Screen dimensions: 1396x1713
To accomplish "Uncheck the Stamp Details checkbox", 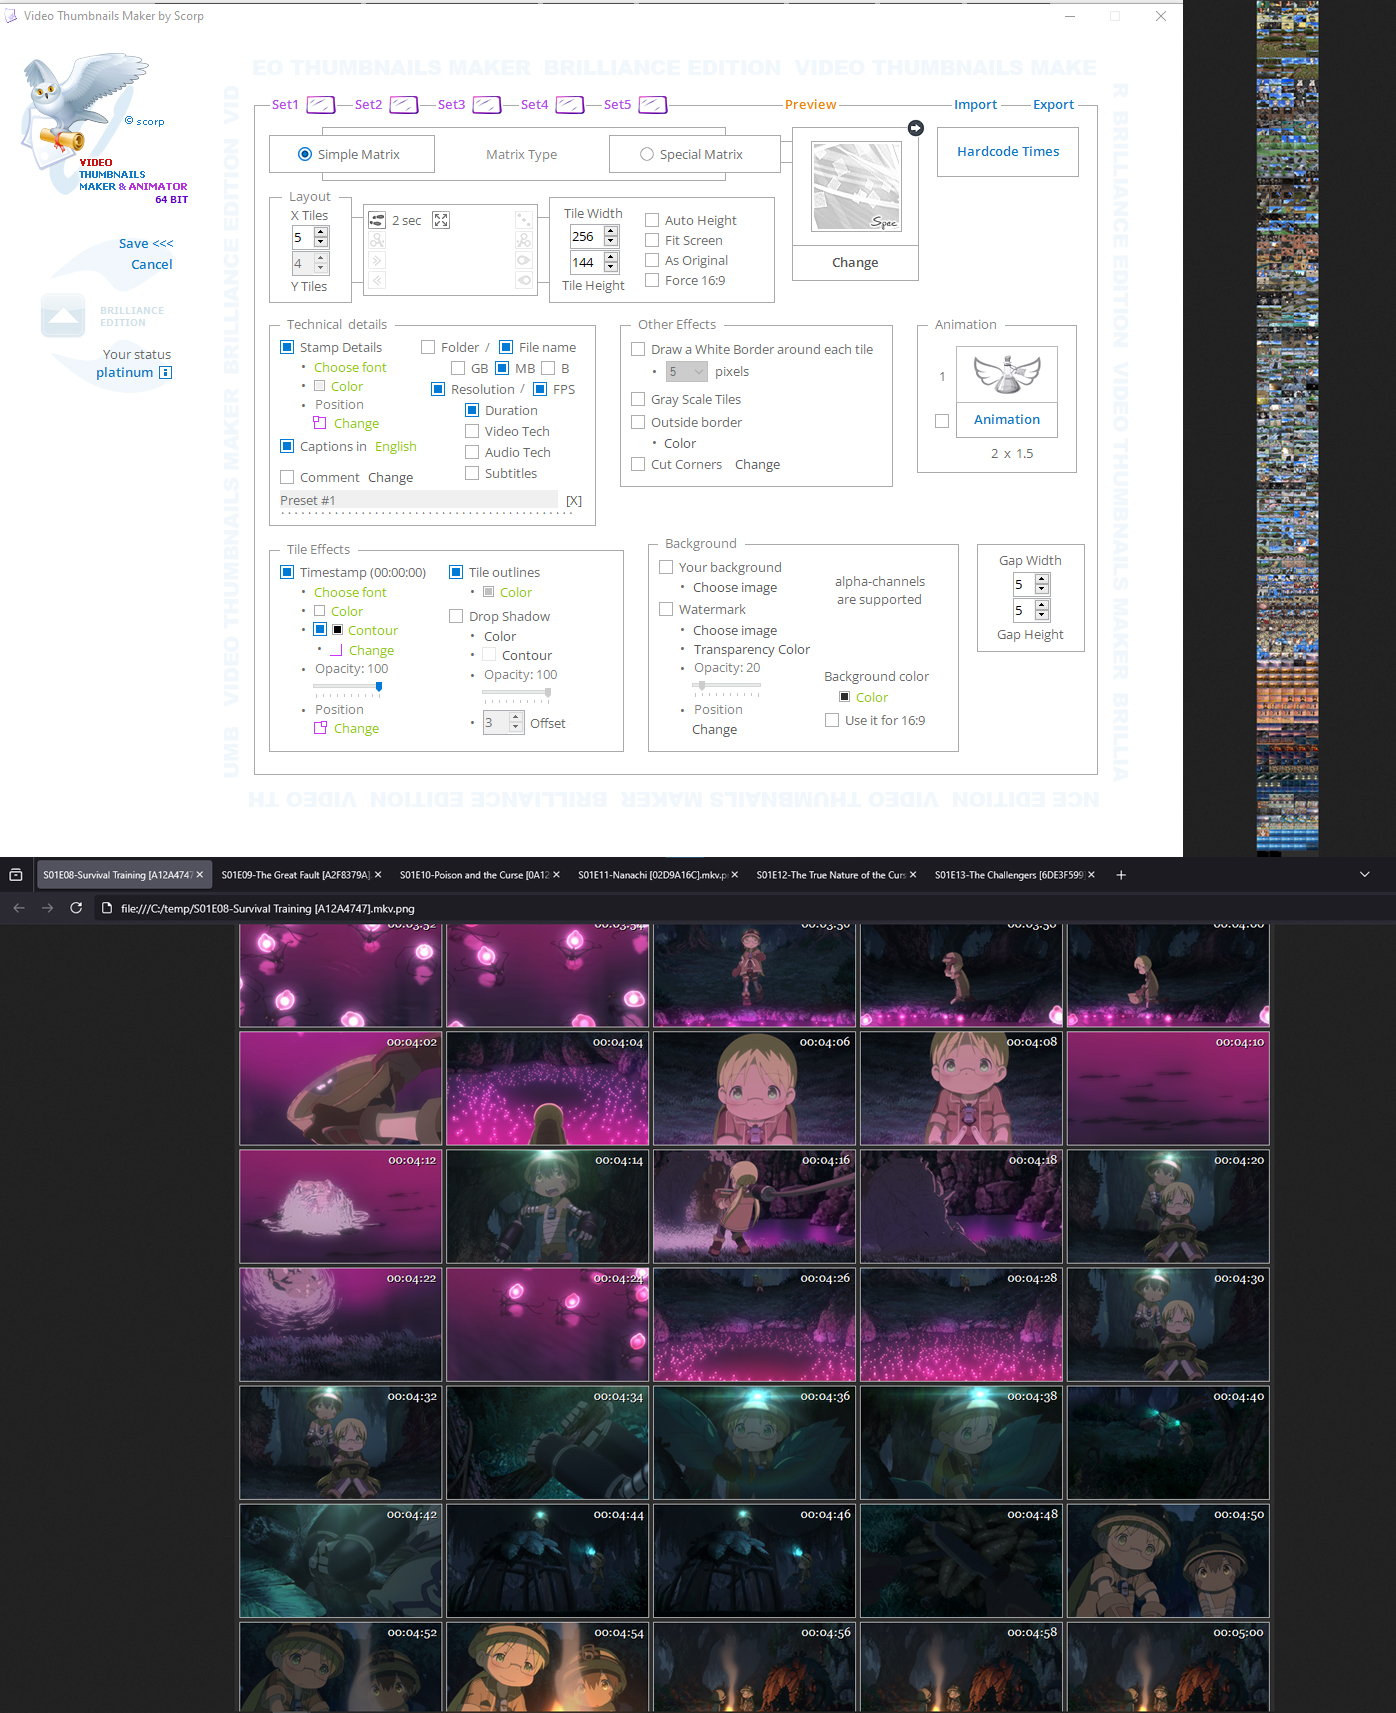I will [x=287, y=347].
